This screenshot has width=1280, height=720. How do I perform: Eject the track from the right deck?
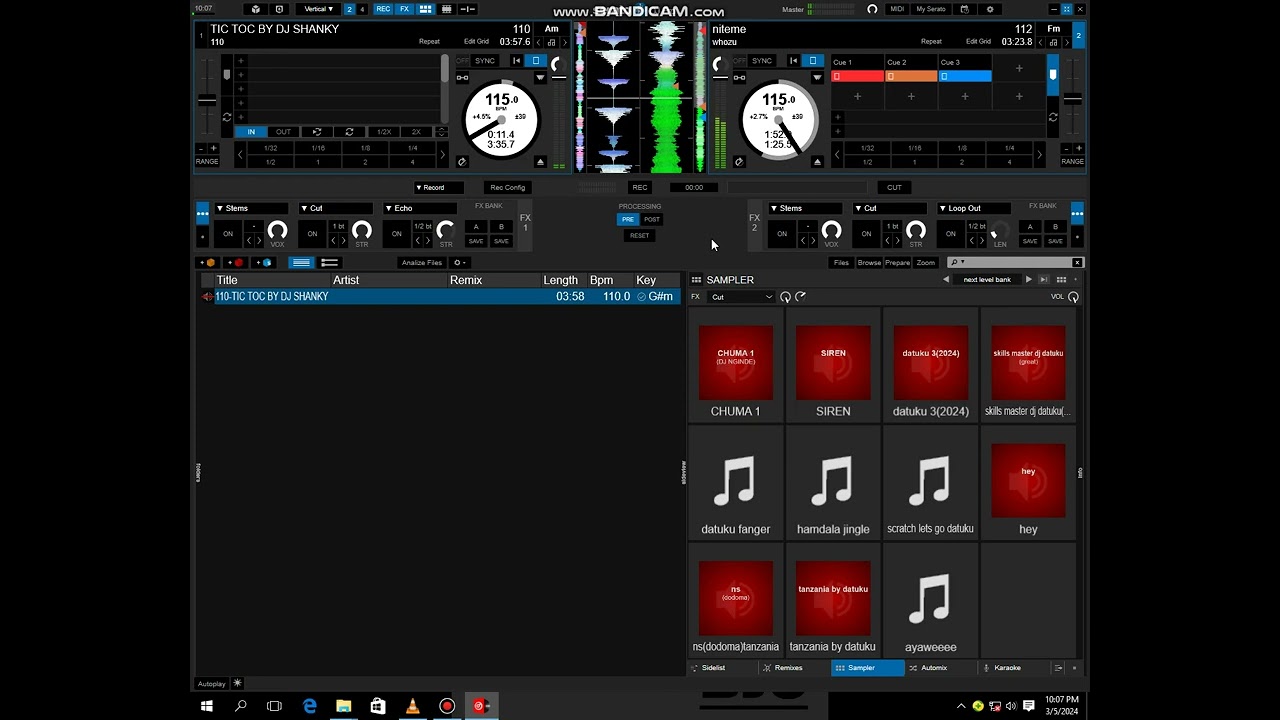[x=817, y=162]
